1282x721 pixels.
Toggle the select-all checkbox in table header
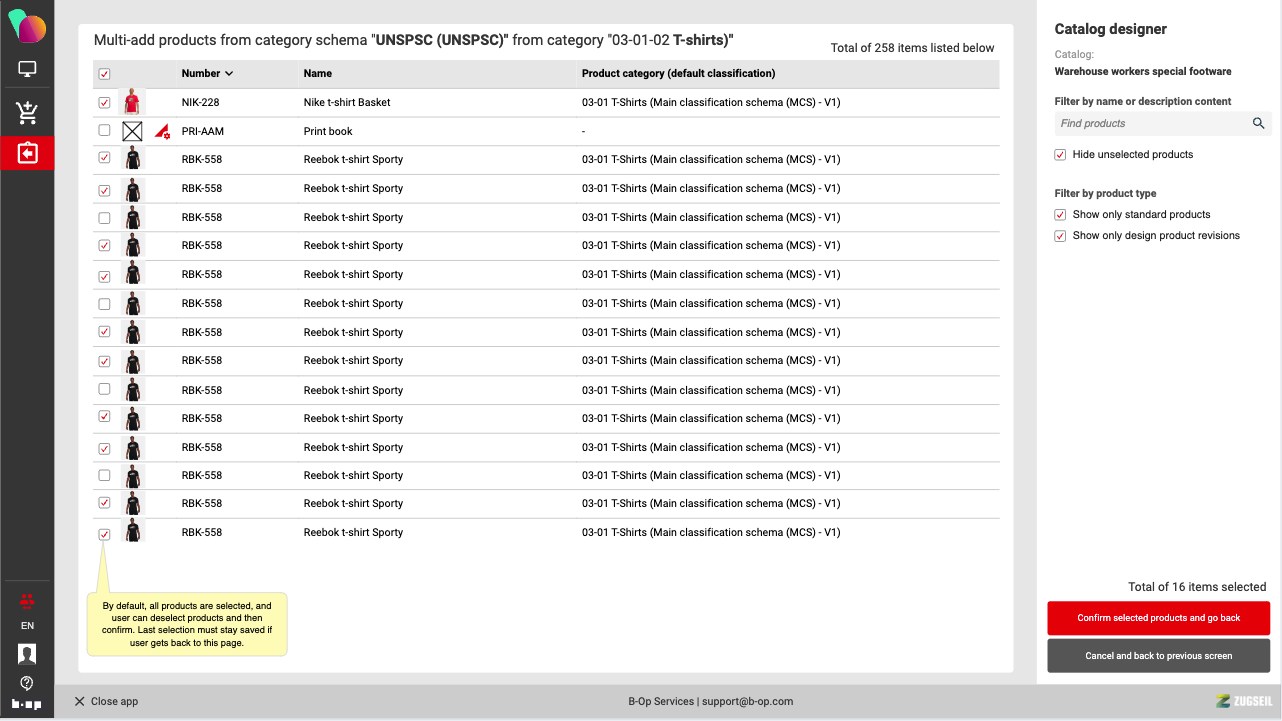coord(105,74)
